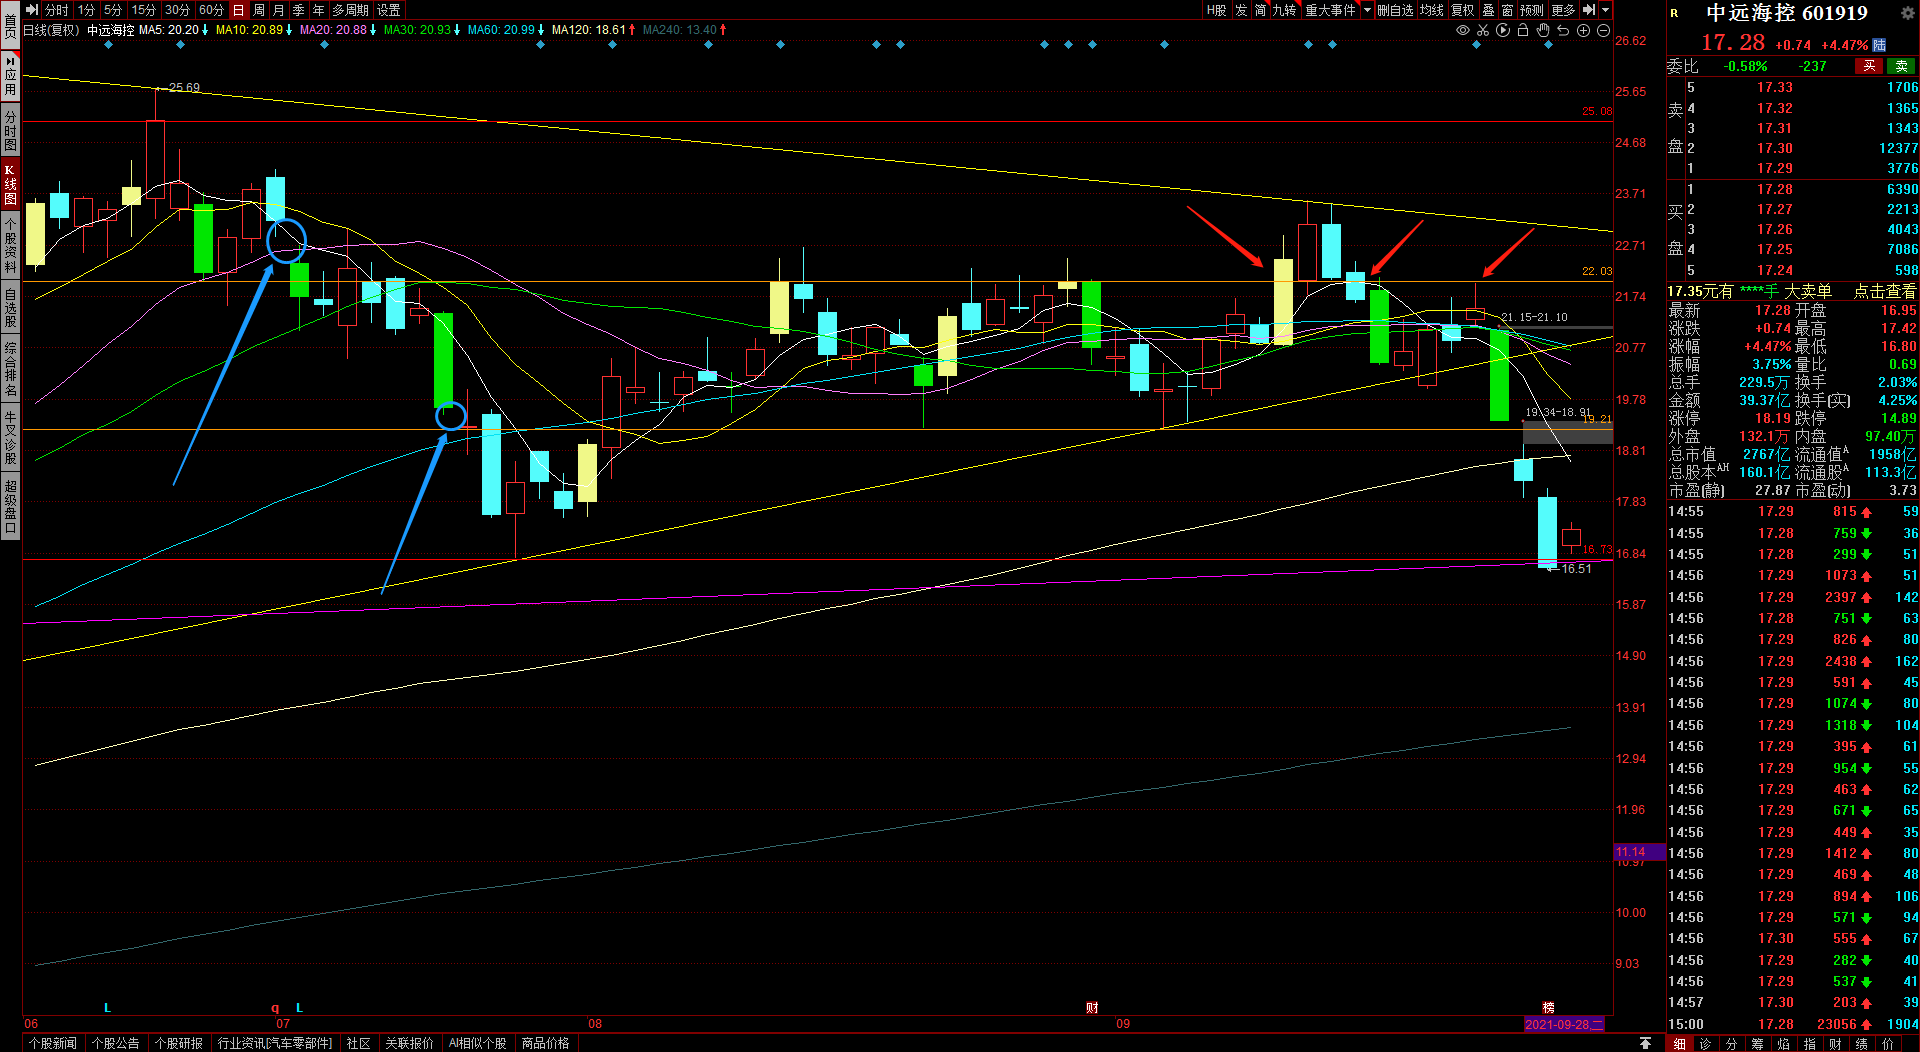The height and width of the screenshot is (1052, 1920).
Task: Open 自选股 in left sidebar
Action: pyautogui.click(x=10, y=307)
